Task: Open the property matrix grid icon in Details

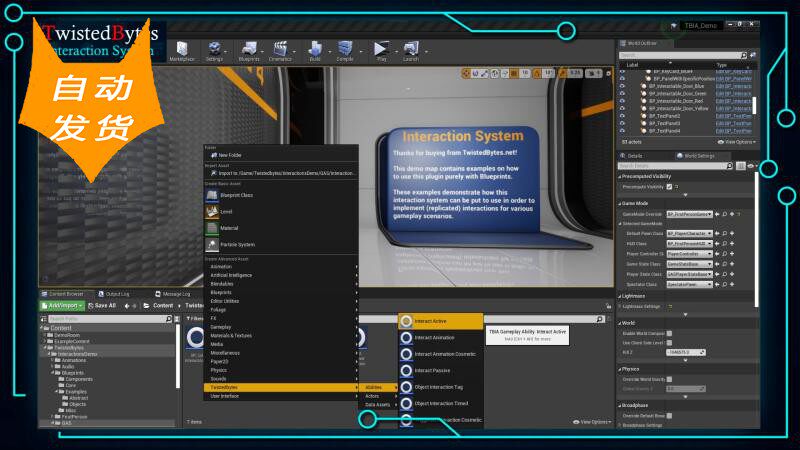Action: (x=741, y=166)
